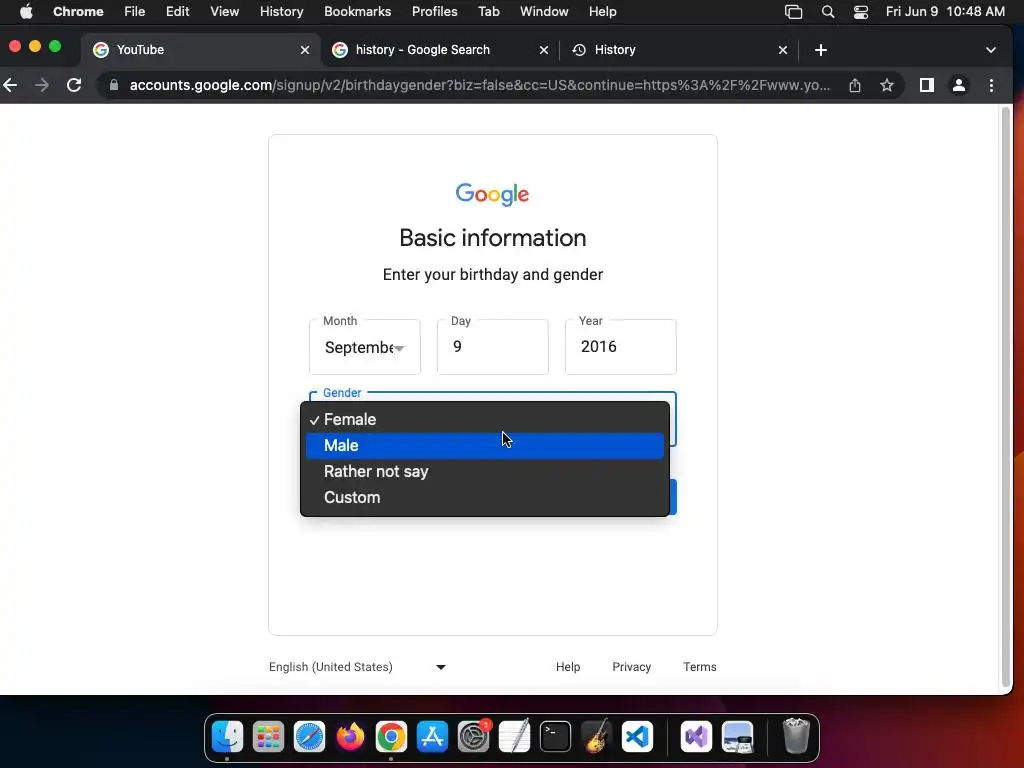The image size is (1024, 768).
Task: Open Finder from the Dock
Action: (x=227, y=737)
